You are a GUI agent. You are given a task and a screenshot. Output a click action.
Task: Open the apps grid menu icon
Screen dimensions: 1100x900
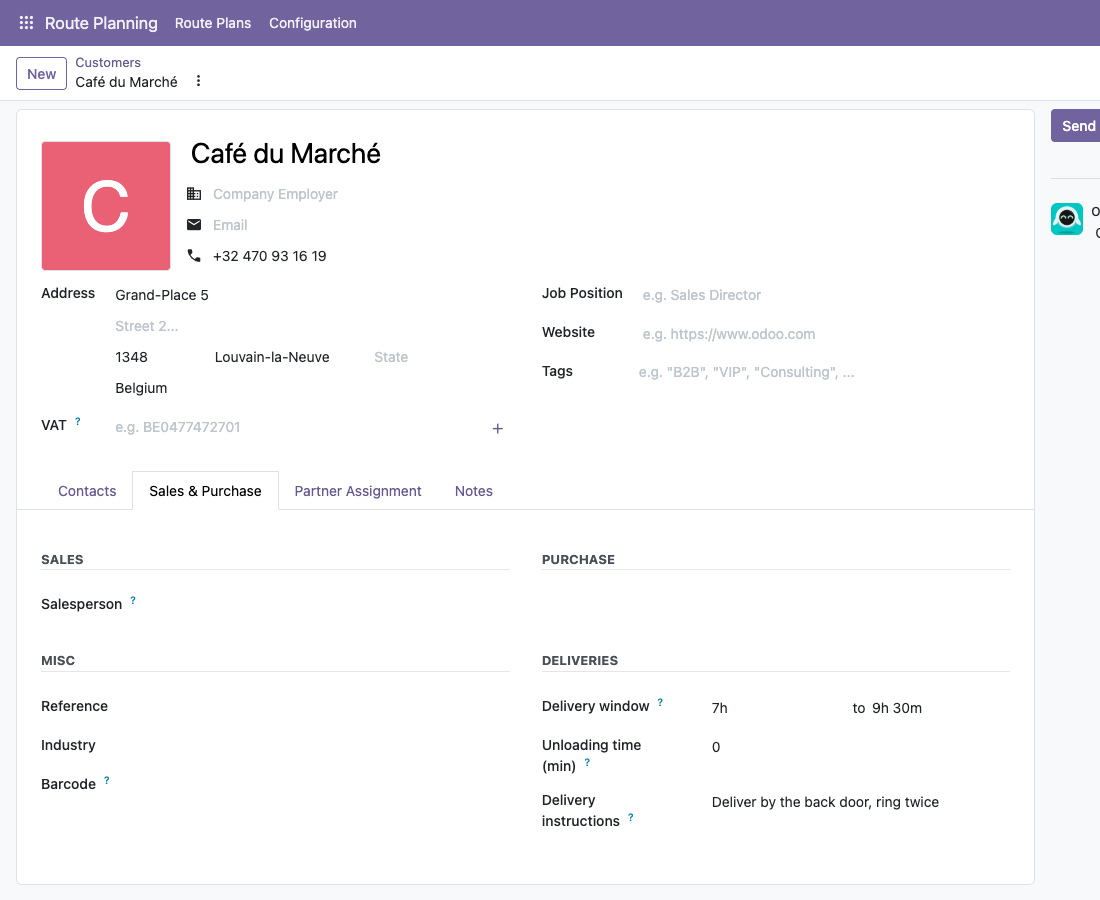tap(26, 23)
